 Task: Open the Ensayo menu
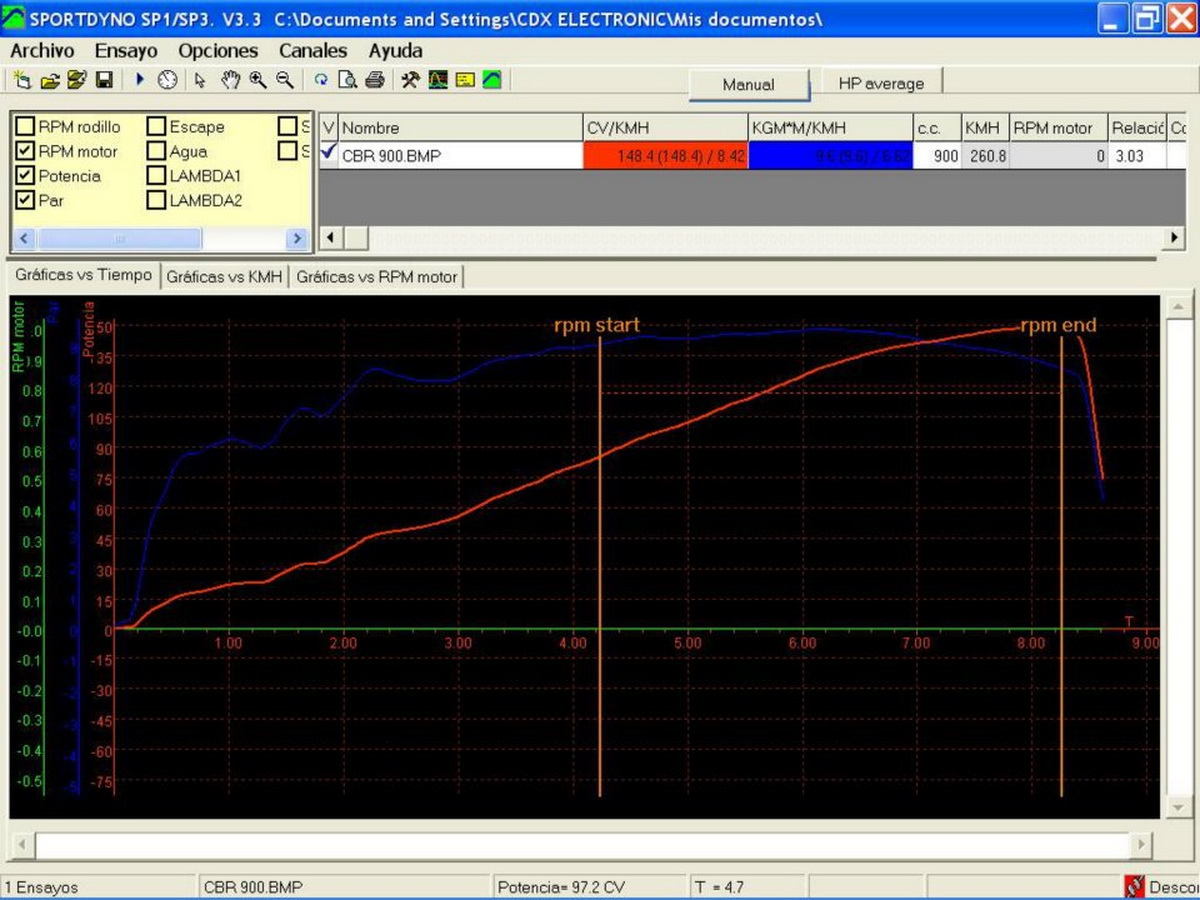click(126, 51)
